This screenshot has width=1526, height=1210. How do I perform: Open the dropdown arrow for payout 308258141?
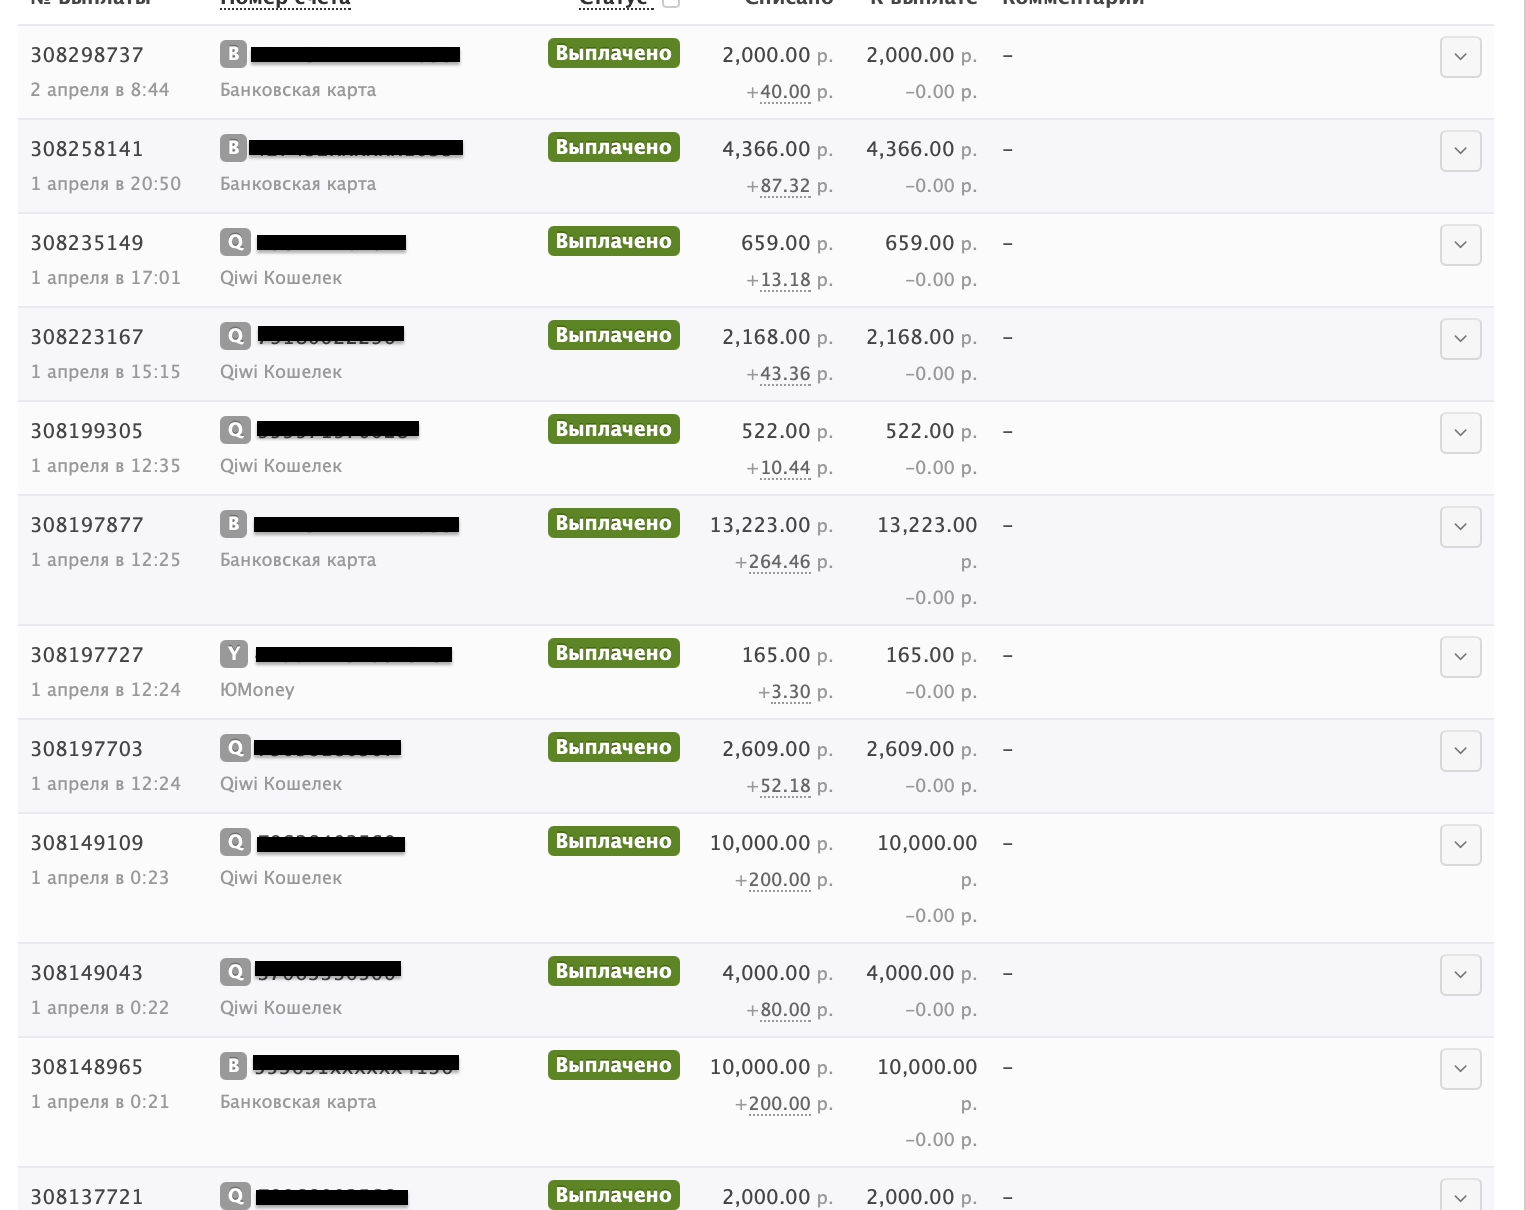tap(1460, 151)
